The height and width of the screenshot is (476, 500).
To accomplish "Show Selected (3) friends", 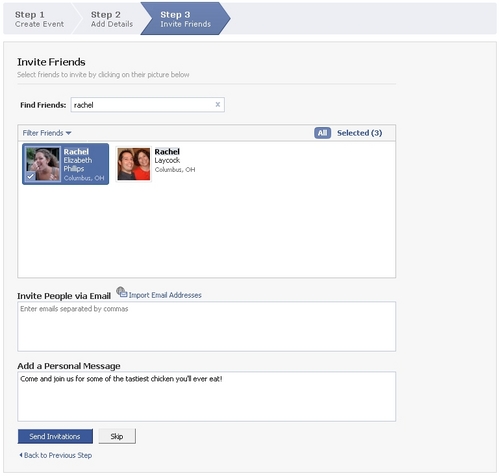I will 359,133.
